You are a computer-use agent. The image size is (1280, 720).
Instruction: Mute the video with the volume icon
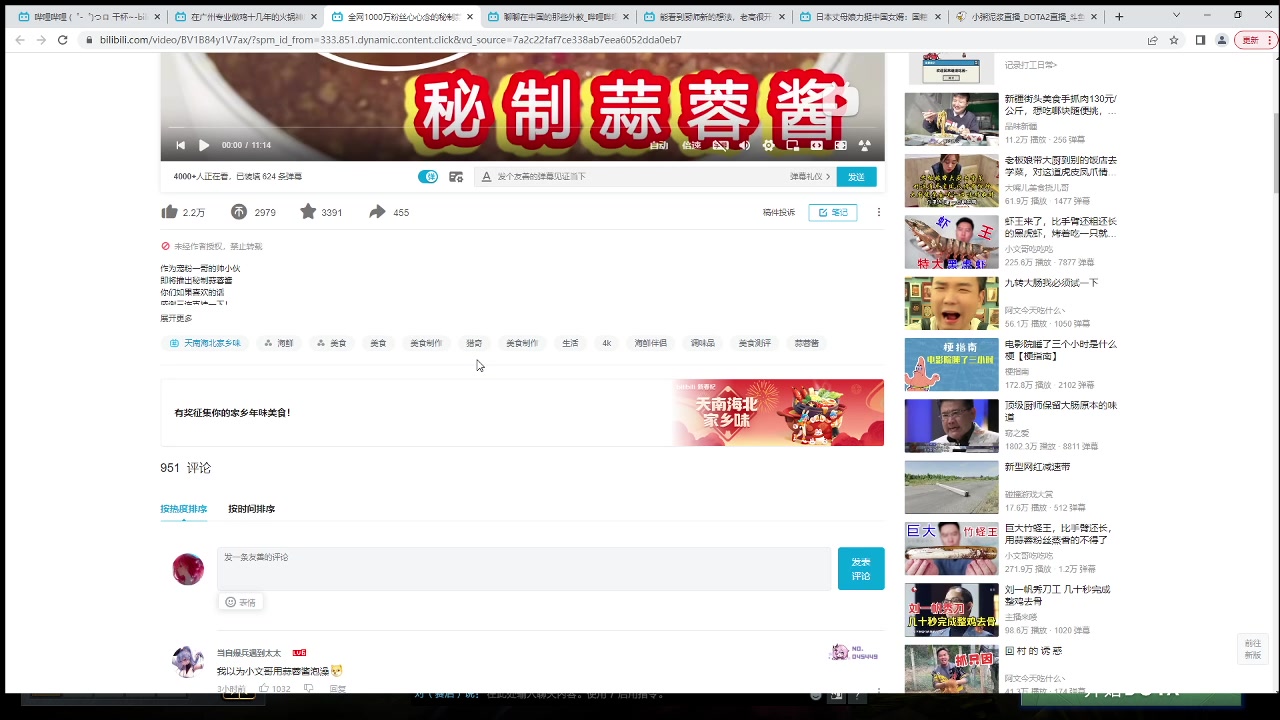[744, 145]
